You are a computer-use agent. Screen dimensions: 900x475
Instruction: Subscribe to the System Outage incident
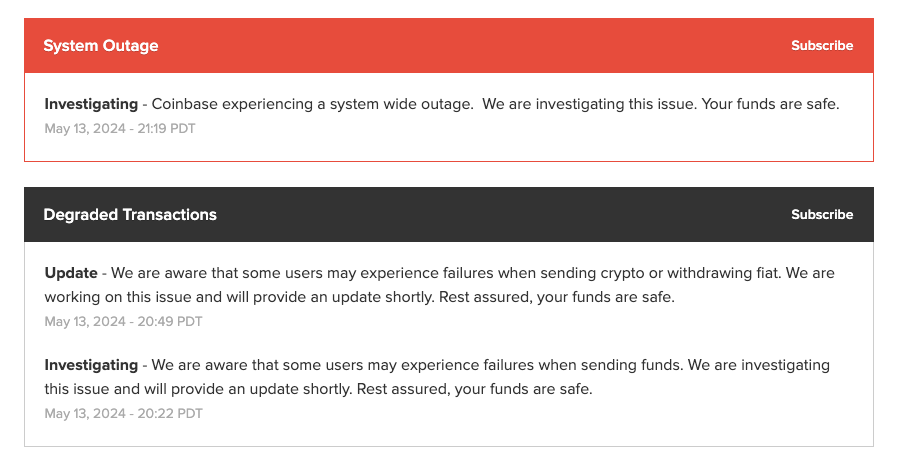[x=822, y=46]
